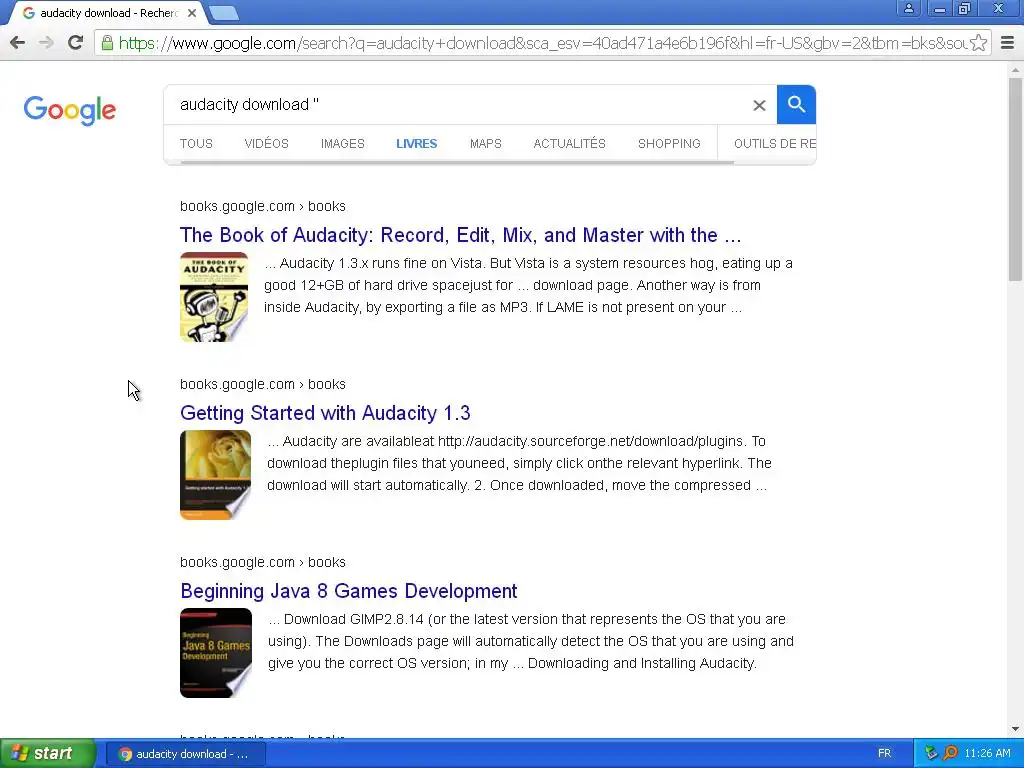Click the browser address bar URL

click(x=542, y=43)
